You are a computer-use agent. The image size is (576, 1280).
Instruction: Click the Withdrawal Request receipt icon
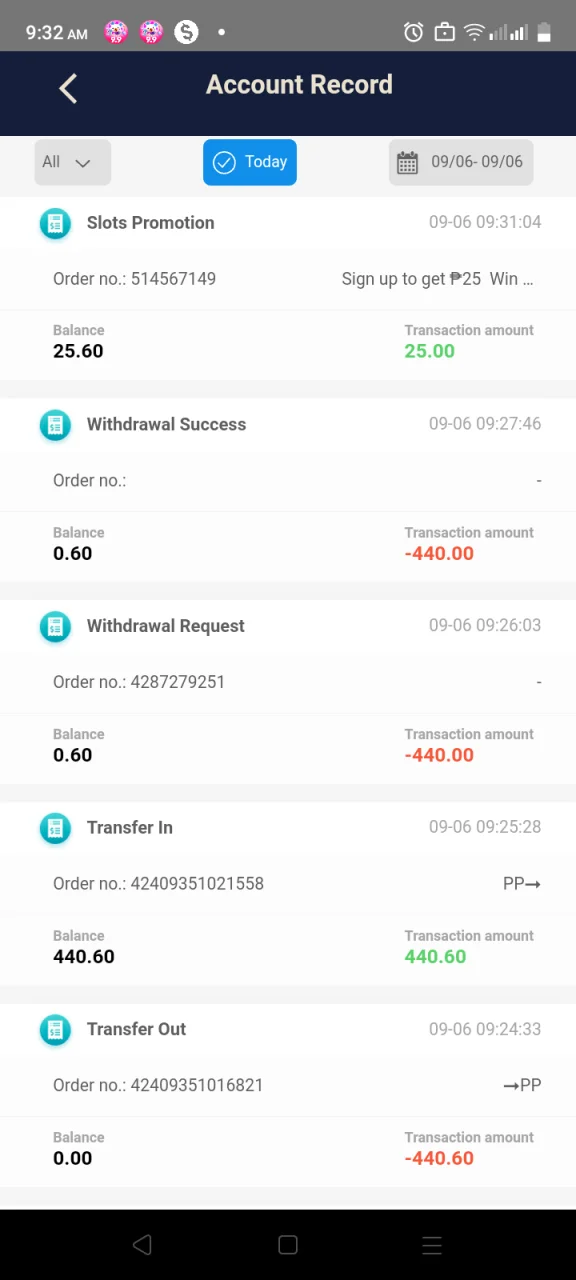[x=55, y=626]
